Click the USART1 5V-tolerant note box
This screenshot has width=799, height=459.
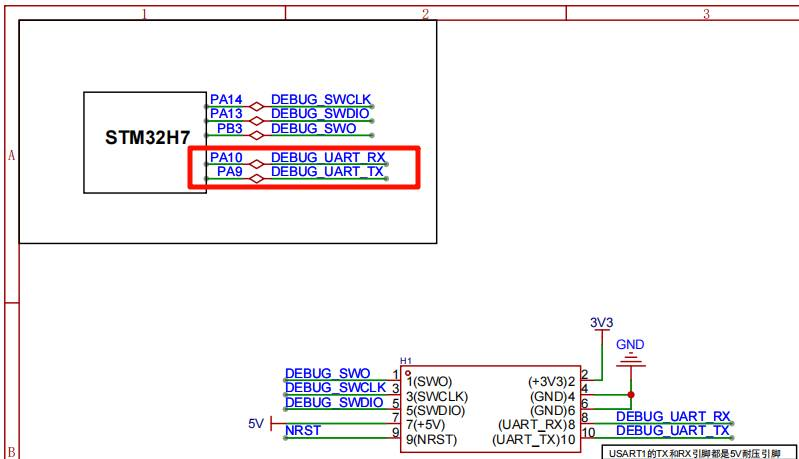[x=700, y=453]
